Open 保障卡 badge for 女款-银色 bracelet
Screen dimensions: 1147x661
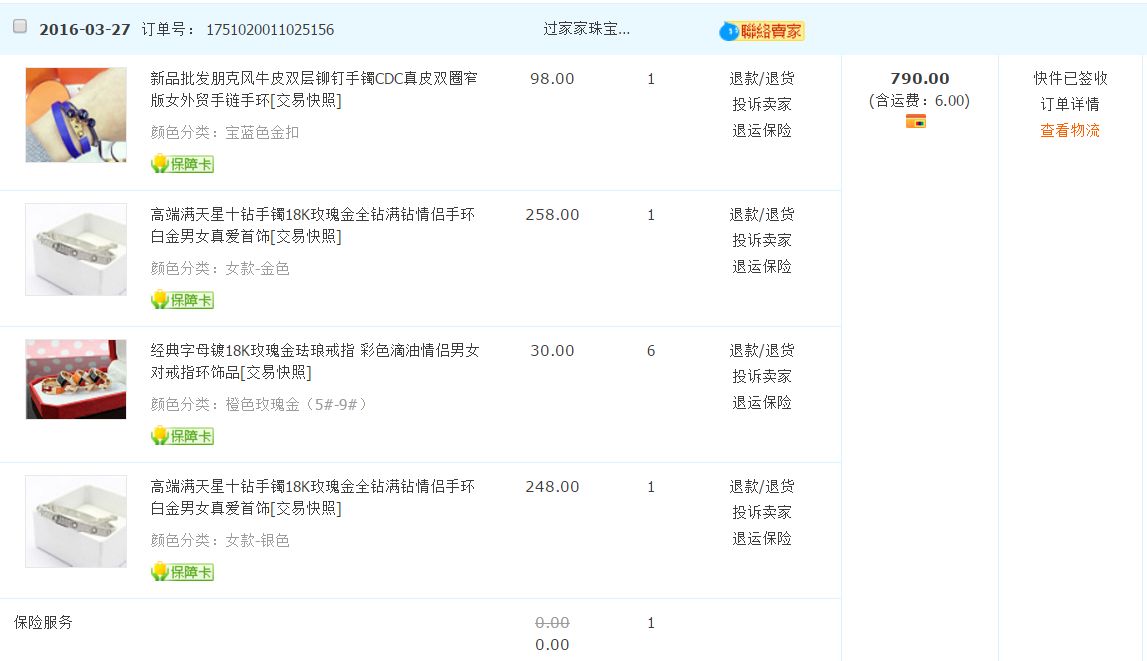182,572
